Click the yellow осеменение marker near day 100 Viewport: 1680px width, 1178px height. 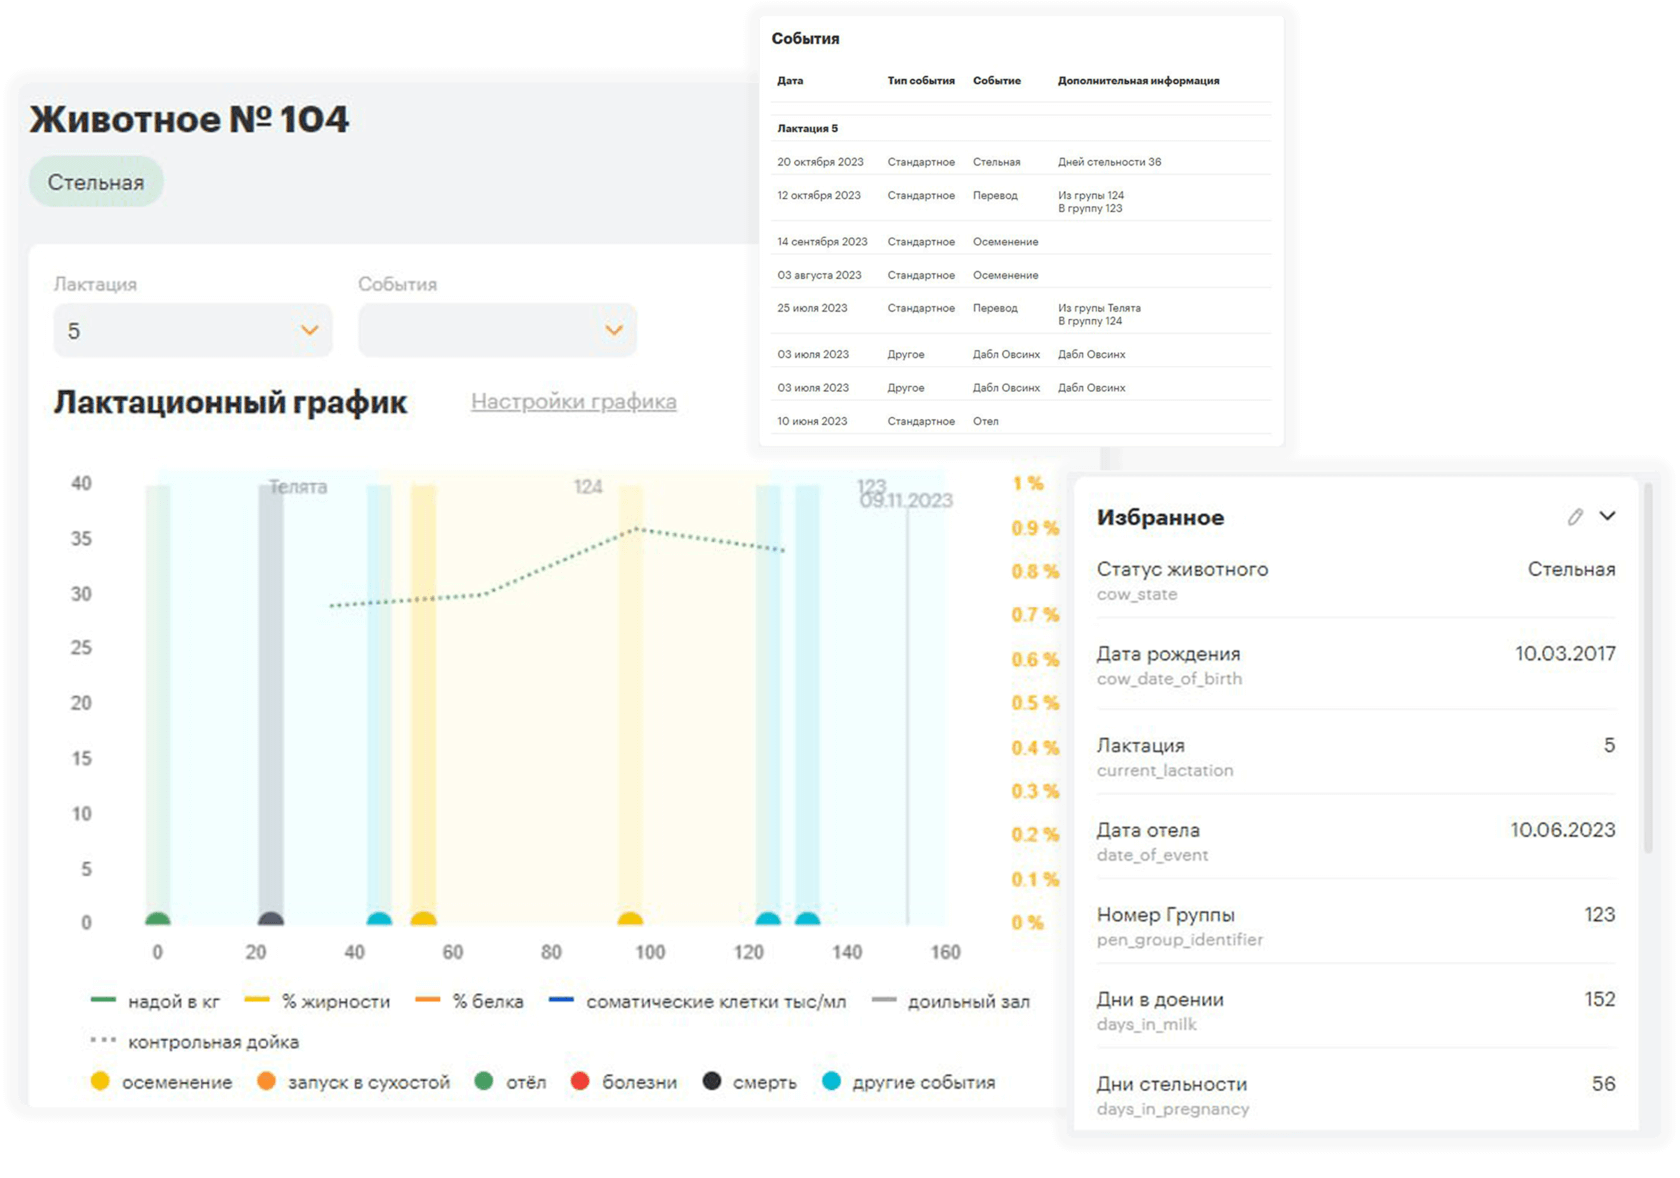[630, 918]
